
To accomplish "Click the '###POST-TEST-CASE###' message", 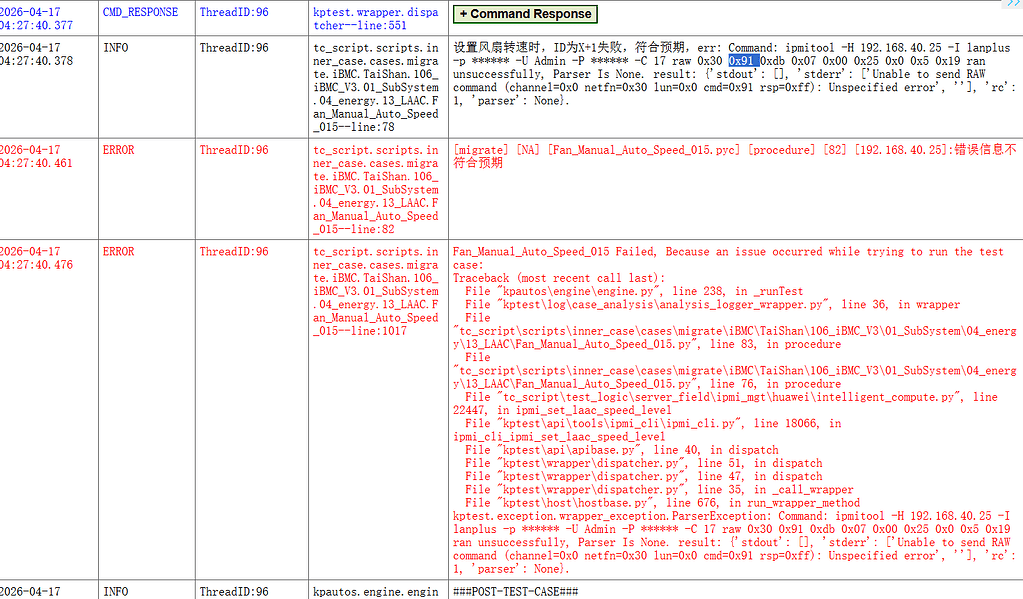I will [x=515, y=592].
